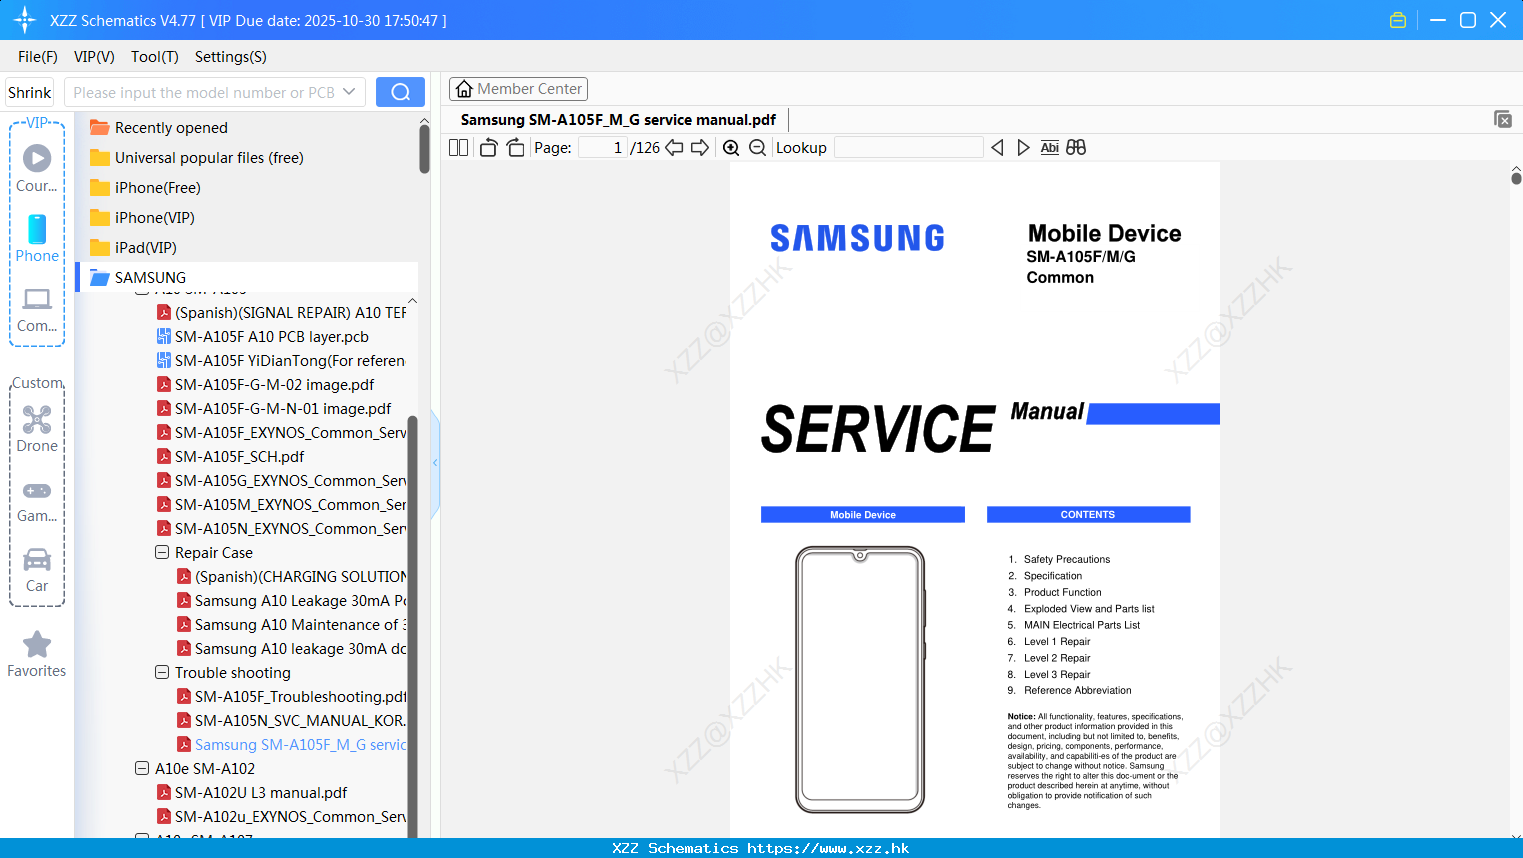
Task: Open the Courses sidebar icon
Action: (x=37, y=168)
